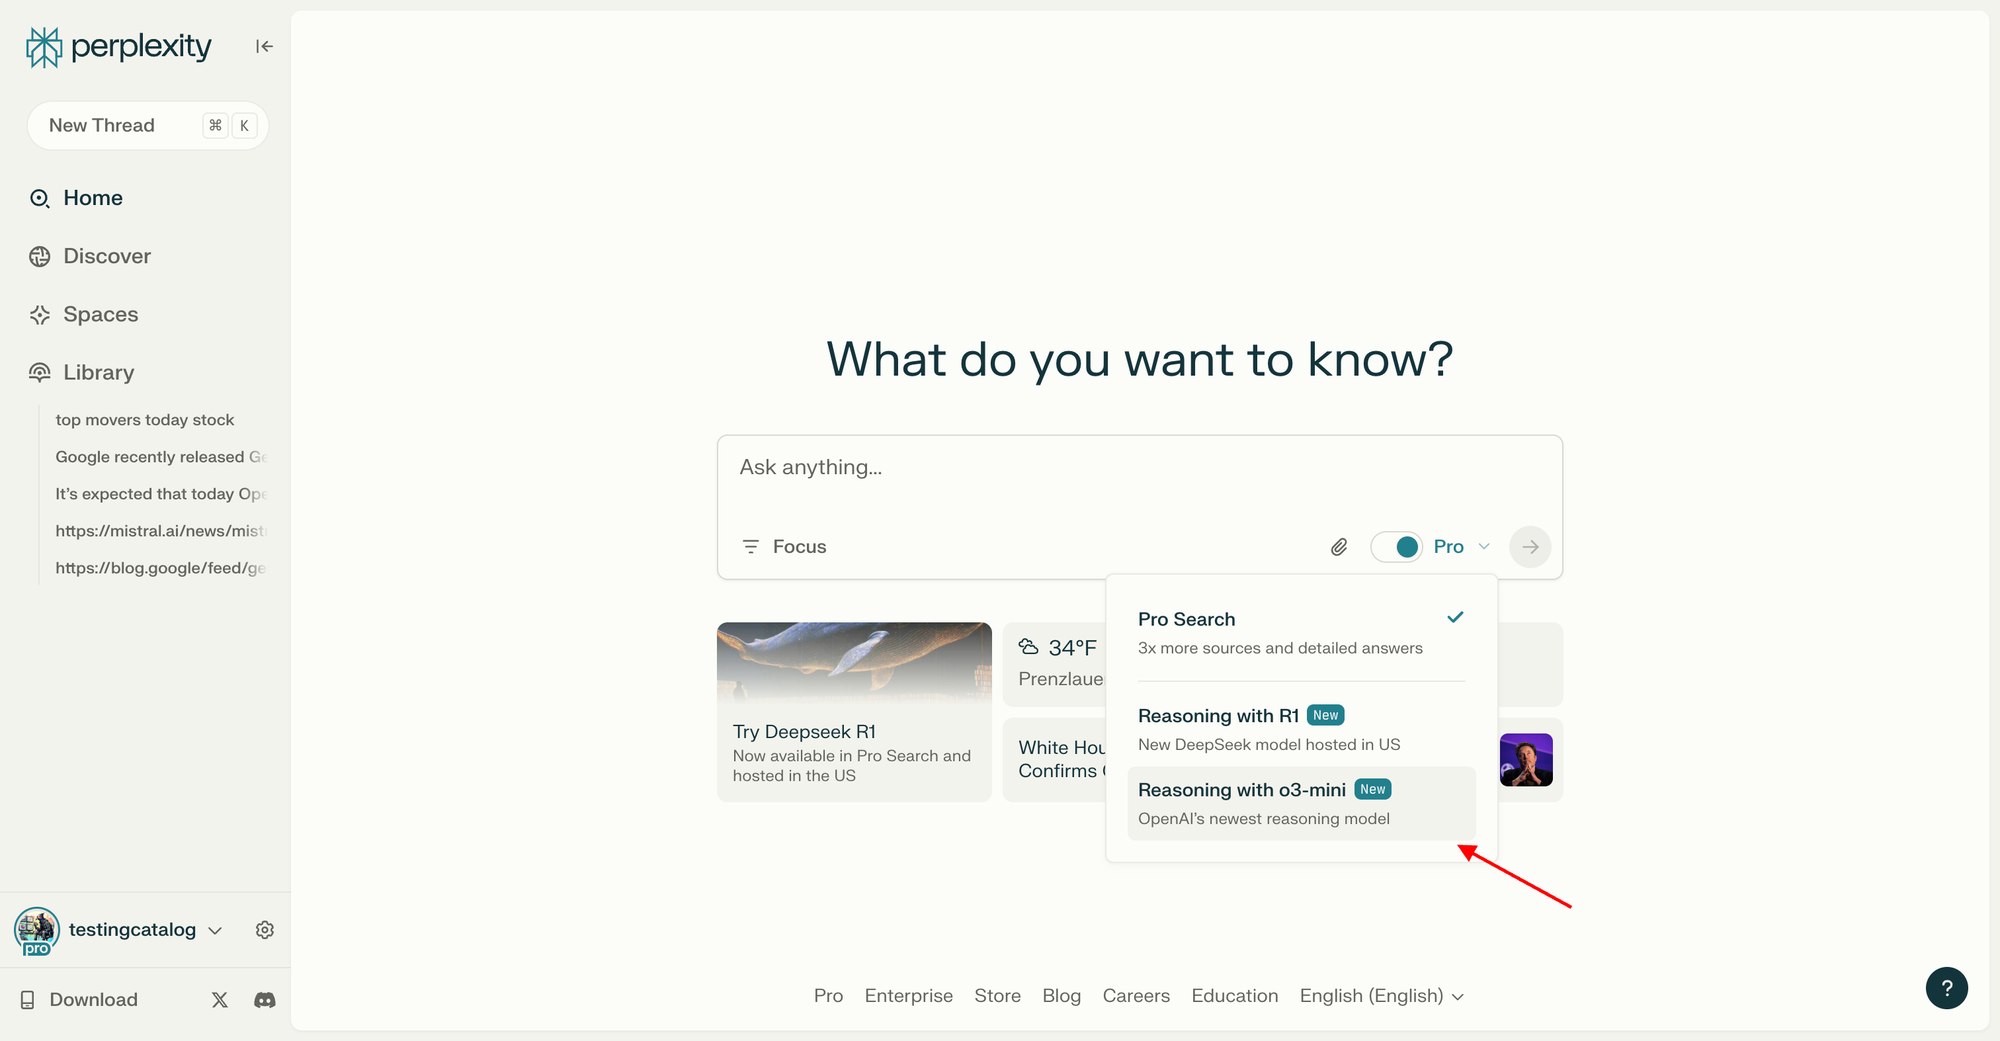
Task: Open the mistral.ai news thread
Action: pos(161,531)
